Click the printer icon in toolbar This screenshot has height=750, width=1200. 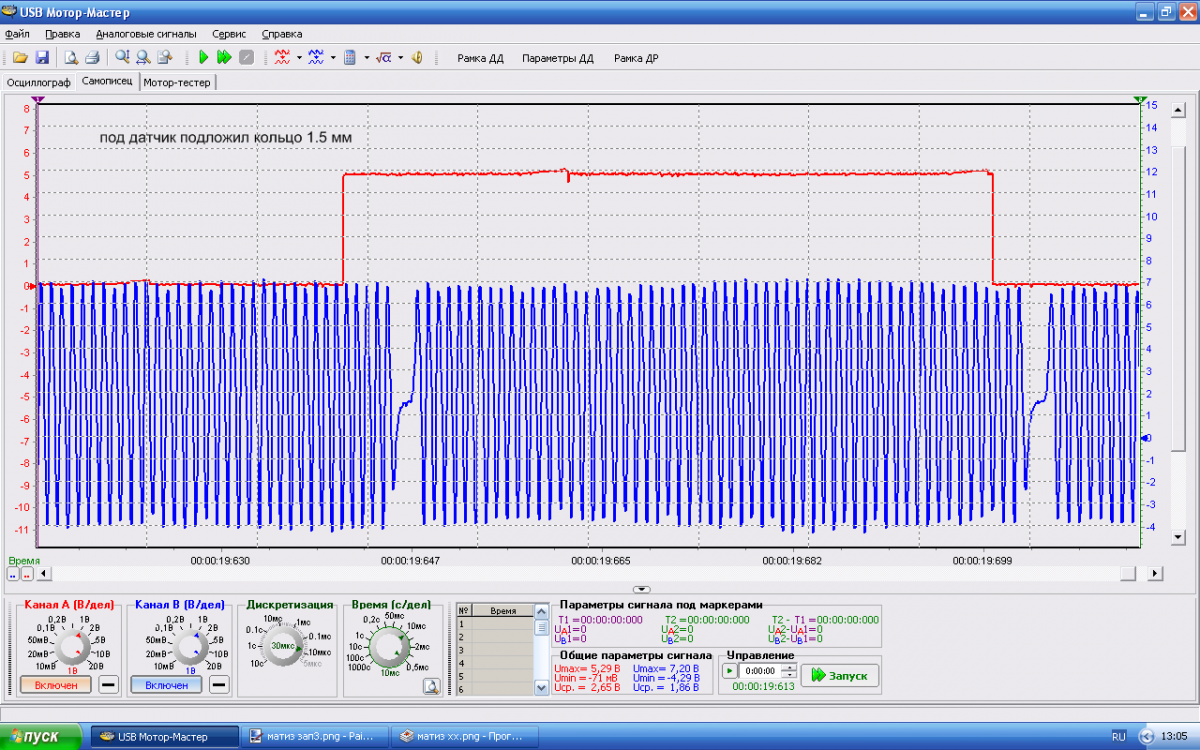[92, 58]
